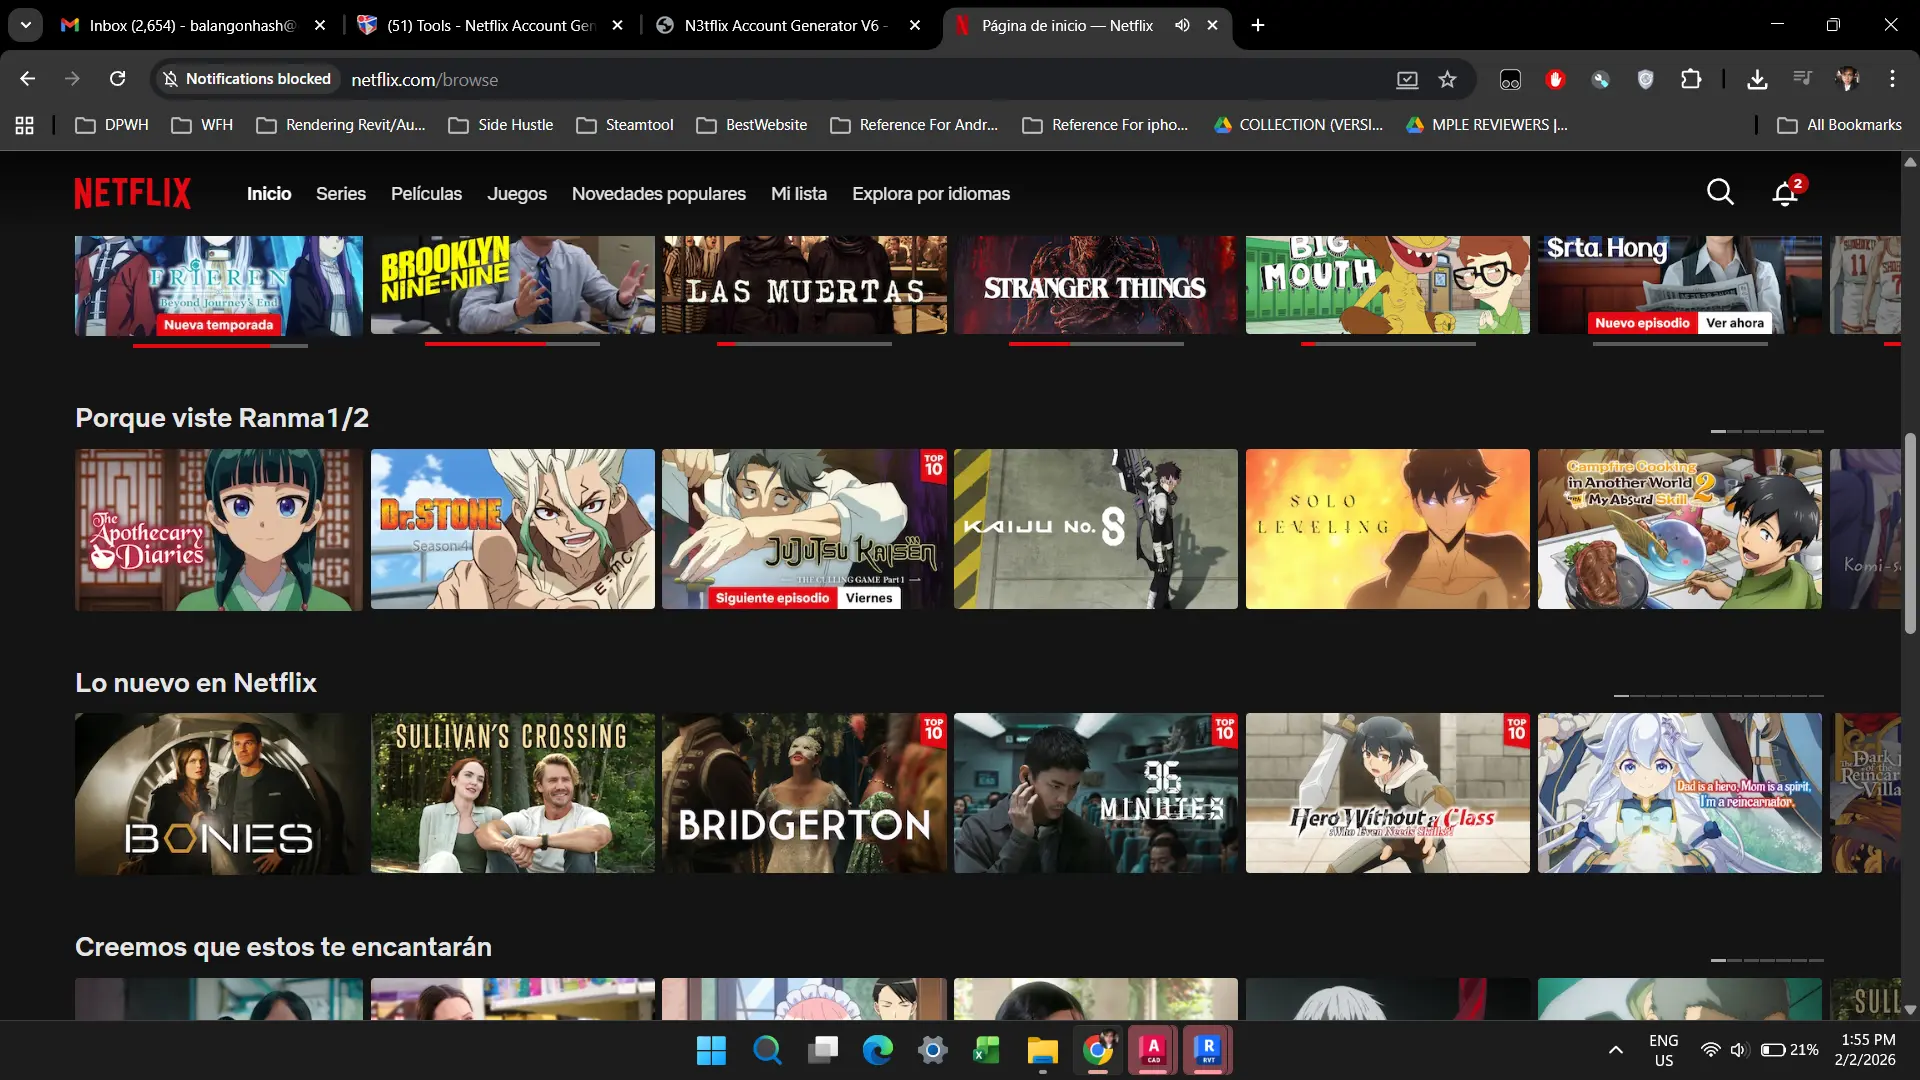Click Porque viste Ranma1/2 row title
The image size is (1920, 1080).
222,418
